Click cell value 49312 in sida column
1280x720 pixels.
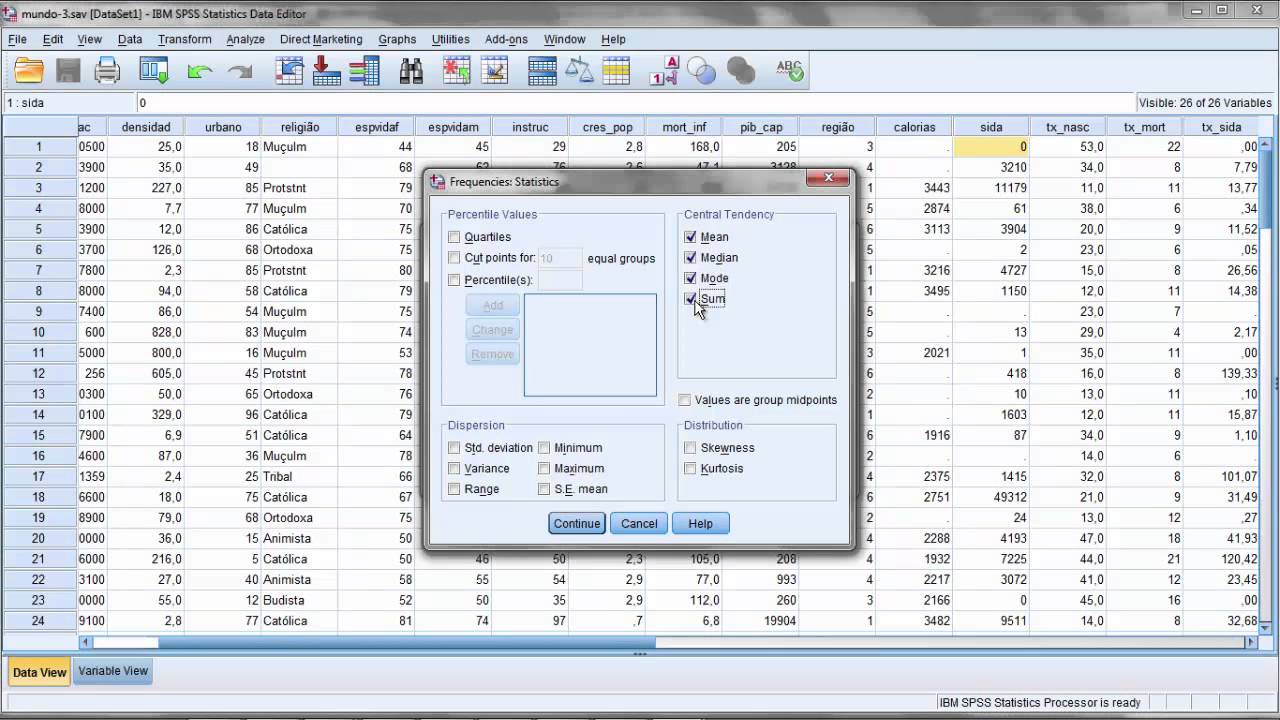click(x=991, y=497)
